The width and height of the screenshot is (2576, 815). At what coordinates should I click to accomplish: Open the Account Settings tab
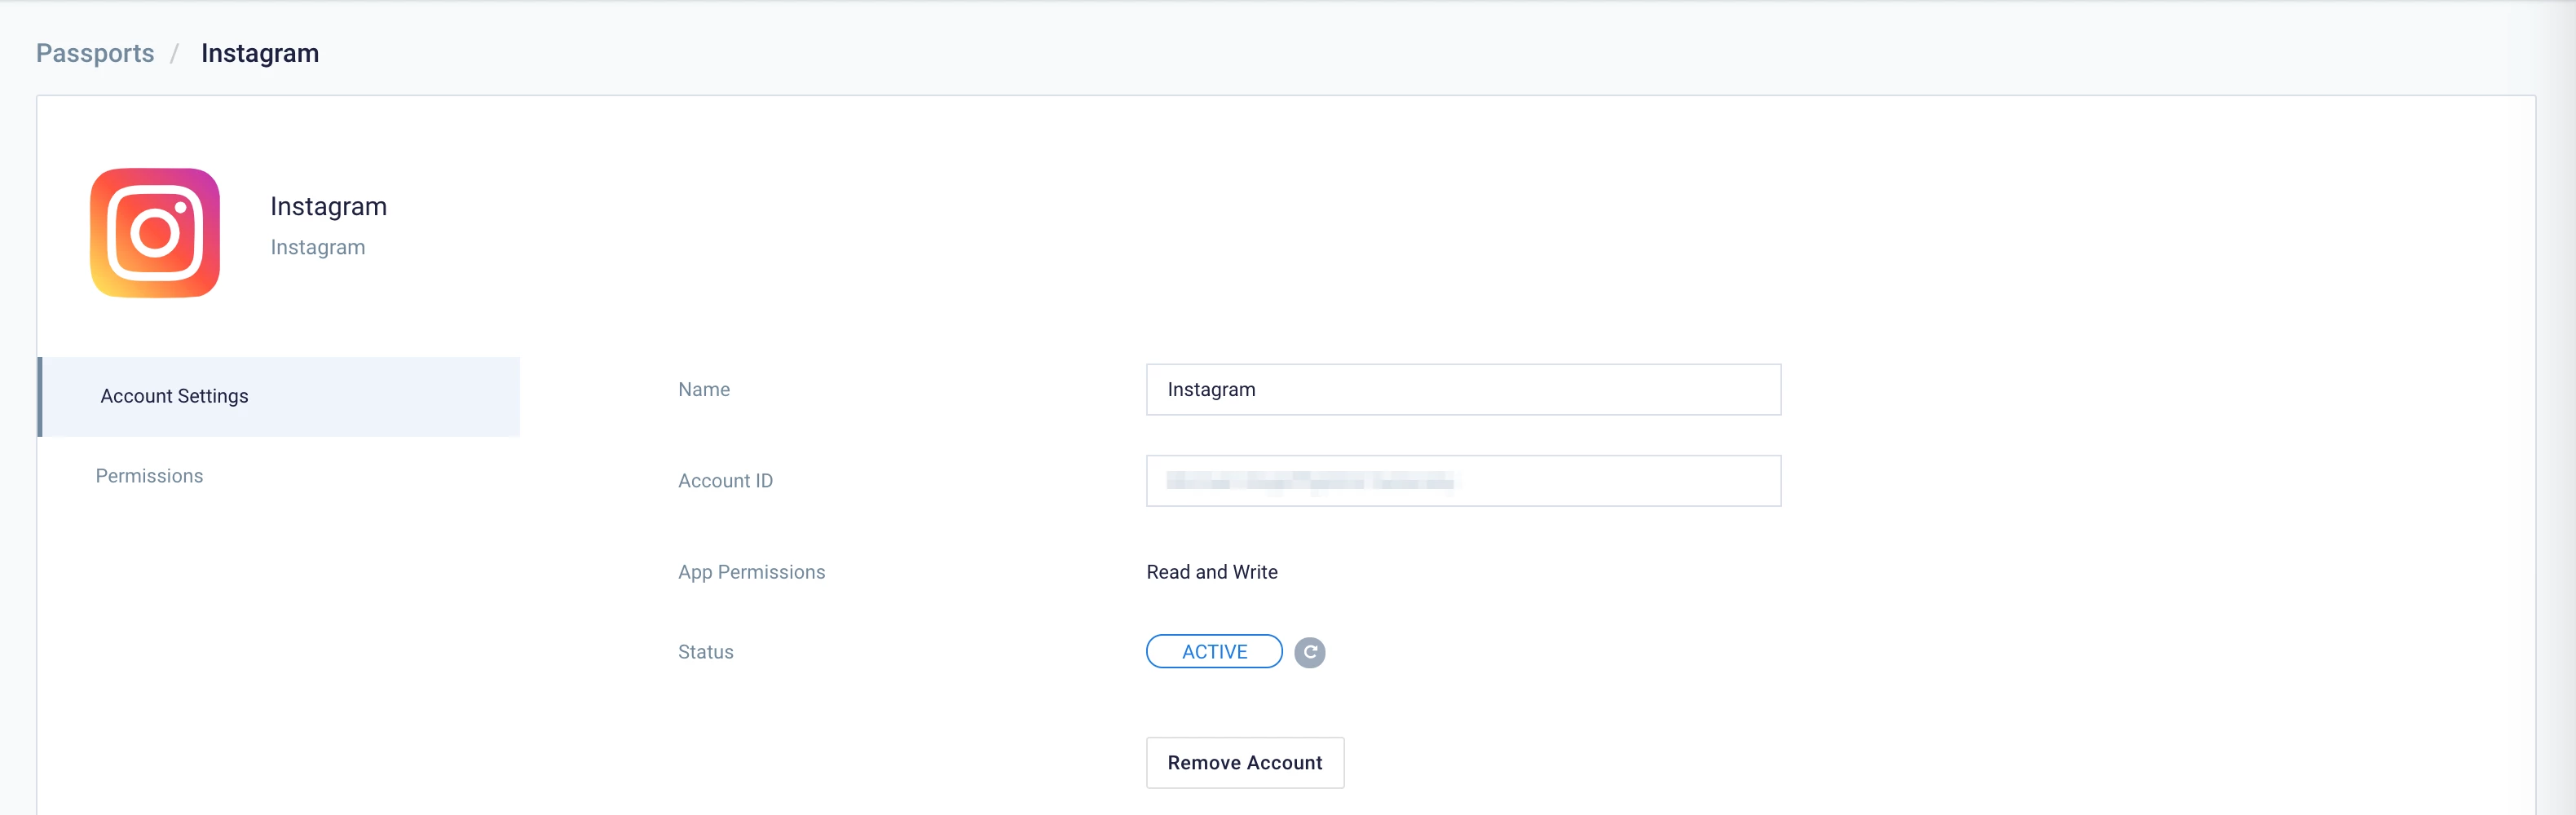pos(279,396)
